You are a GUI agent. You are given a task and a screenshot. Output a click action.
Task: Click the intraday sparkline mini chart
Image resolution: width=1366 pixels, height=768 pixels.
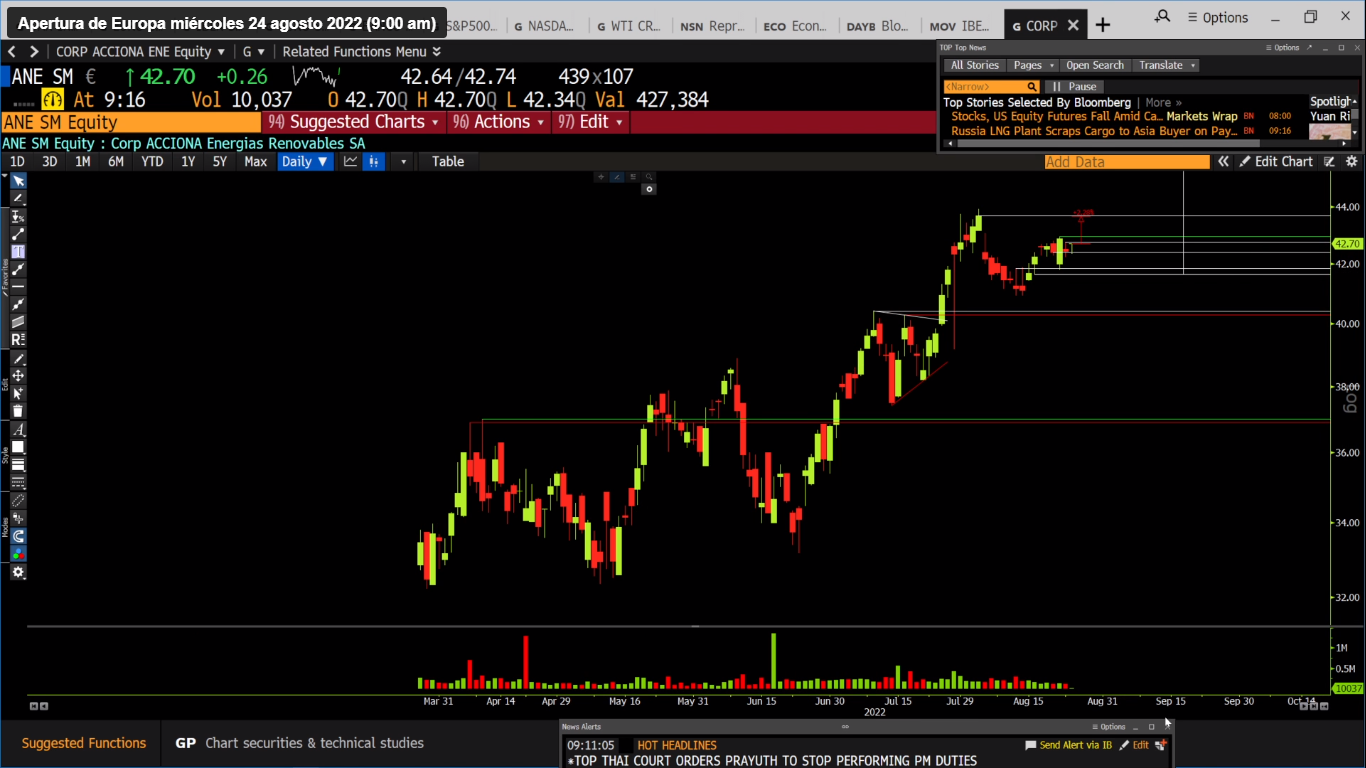click(x=317, y=76)
